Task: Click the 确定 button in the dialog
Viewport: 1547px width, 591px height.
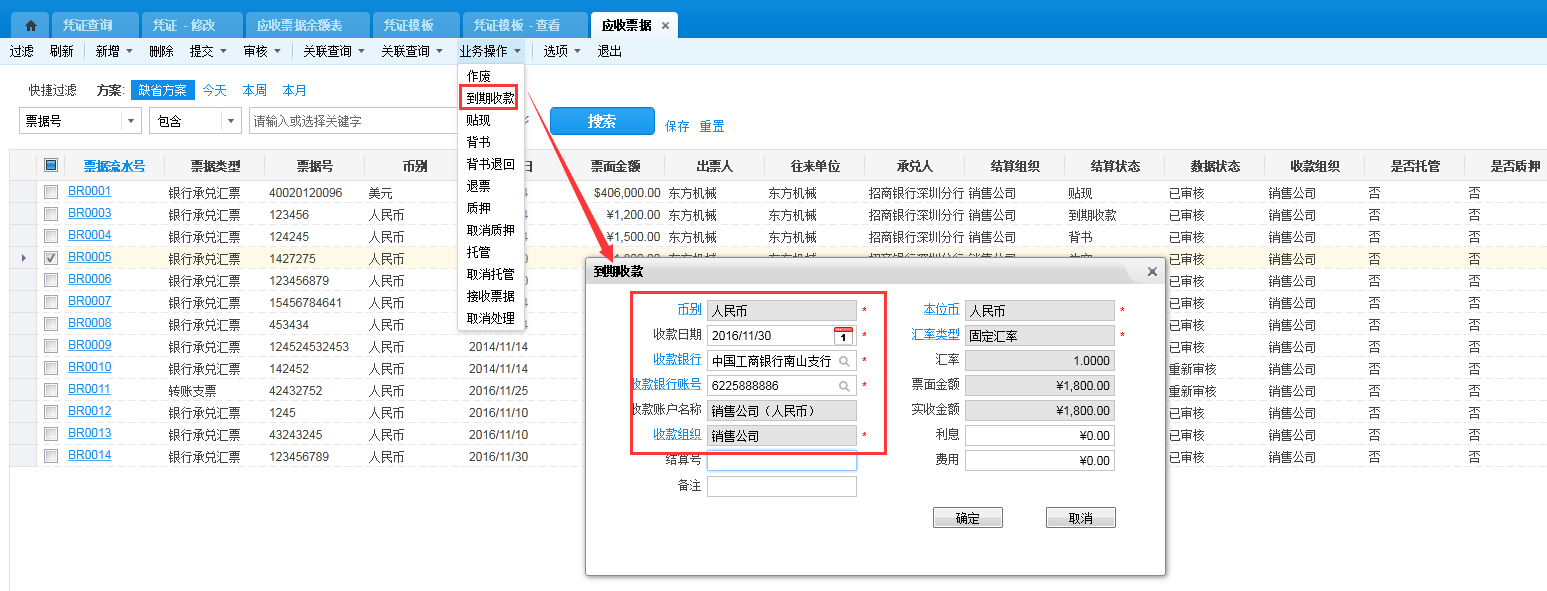Action: 967,518
